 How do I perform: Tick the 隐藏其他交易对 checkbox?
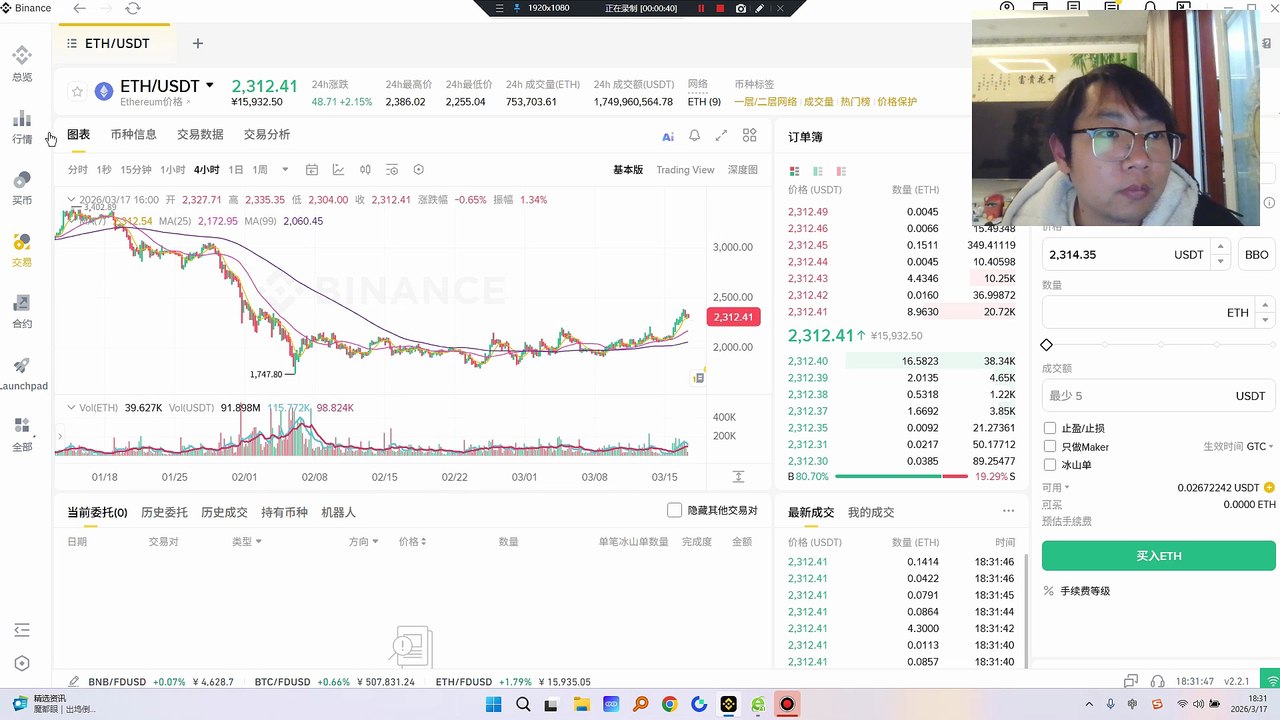pos(674,510)
